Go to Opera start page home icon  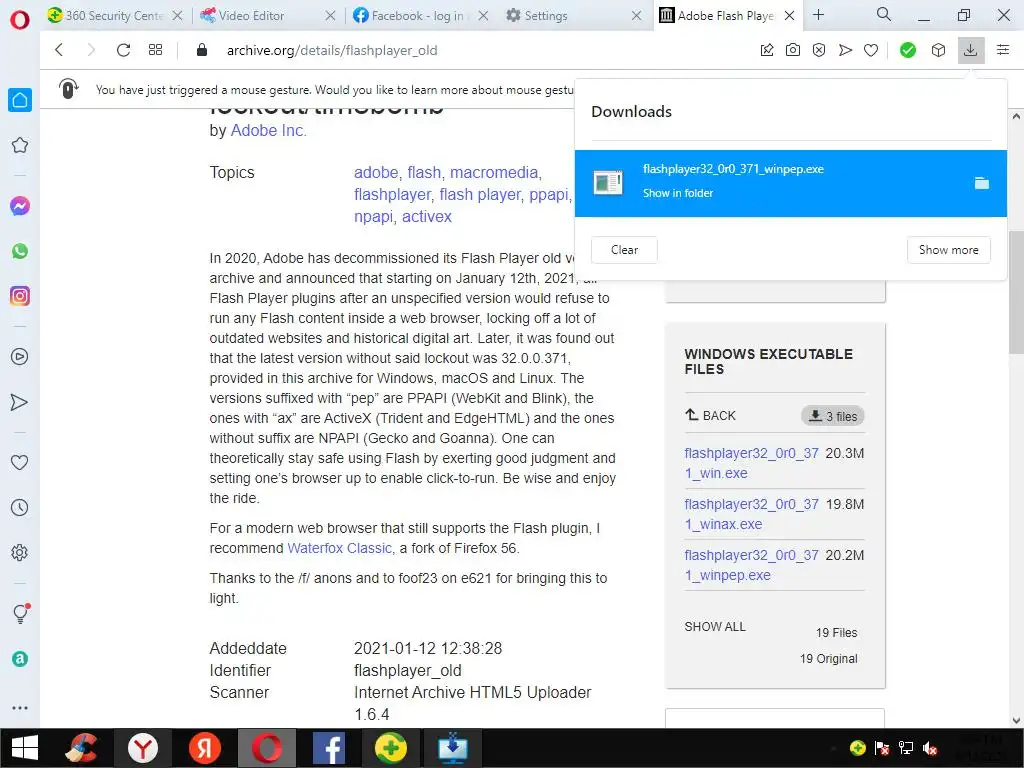click(x=20, y=100)
